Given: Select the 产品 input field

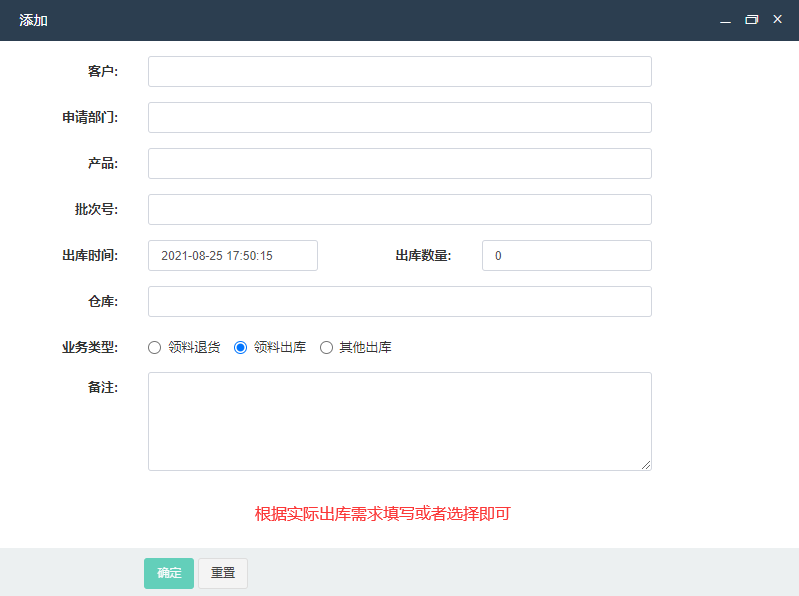Looking at the screenshot, I should pyautogui.click(x=400, y=164).
